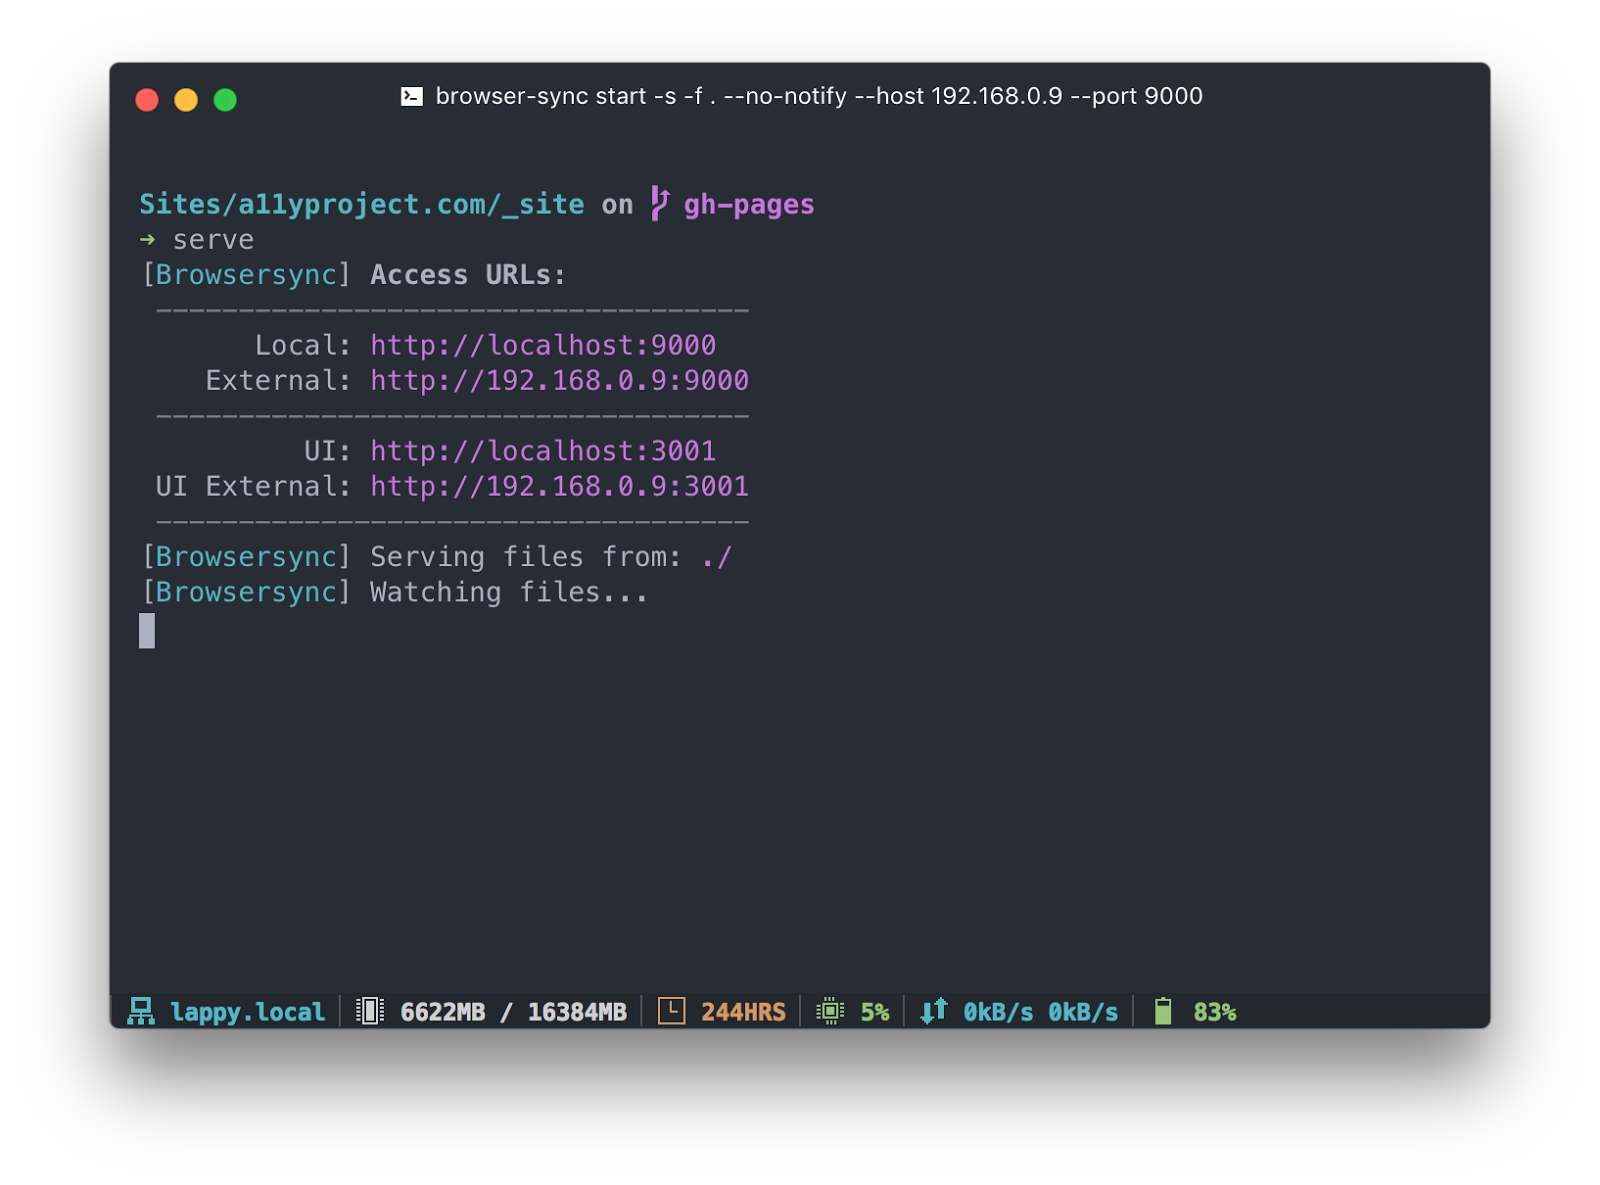The height and width of the screenshot is (1185, 1600).
Task: Click the battery icon showing 83%
Action: click(1163, 1011)
